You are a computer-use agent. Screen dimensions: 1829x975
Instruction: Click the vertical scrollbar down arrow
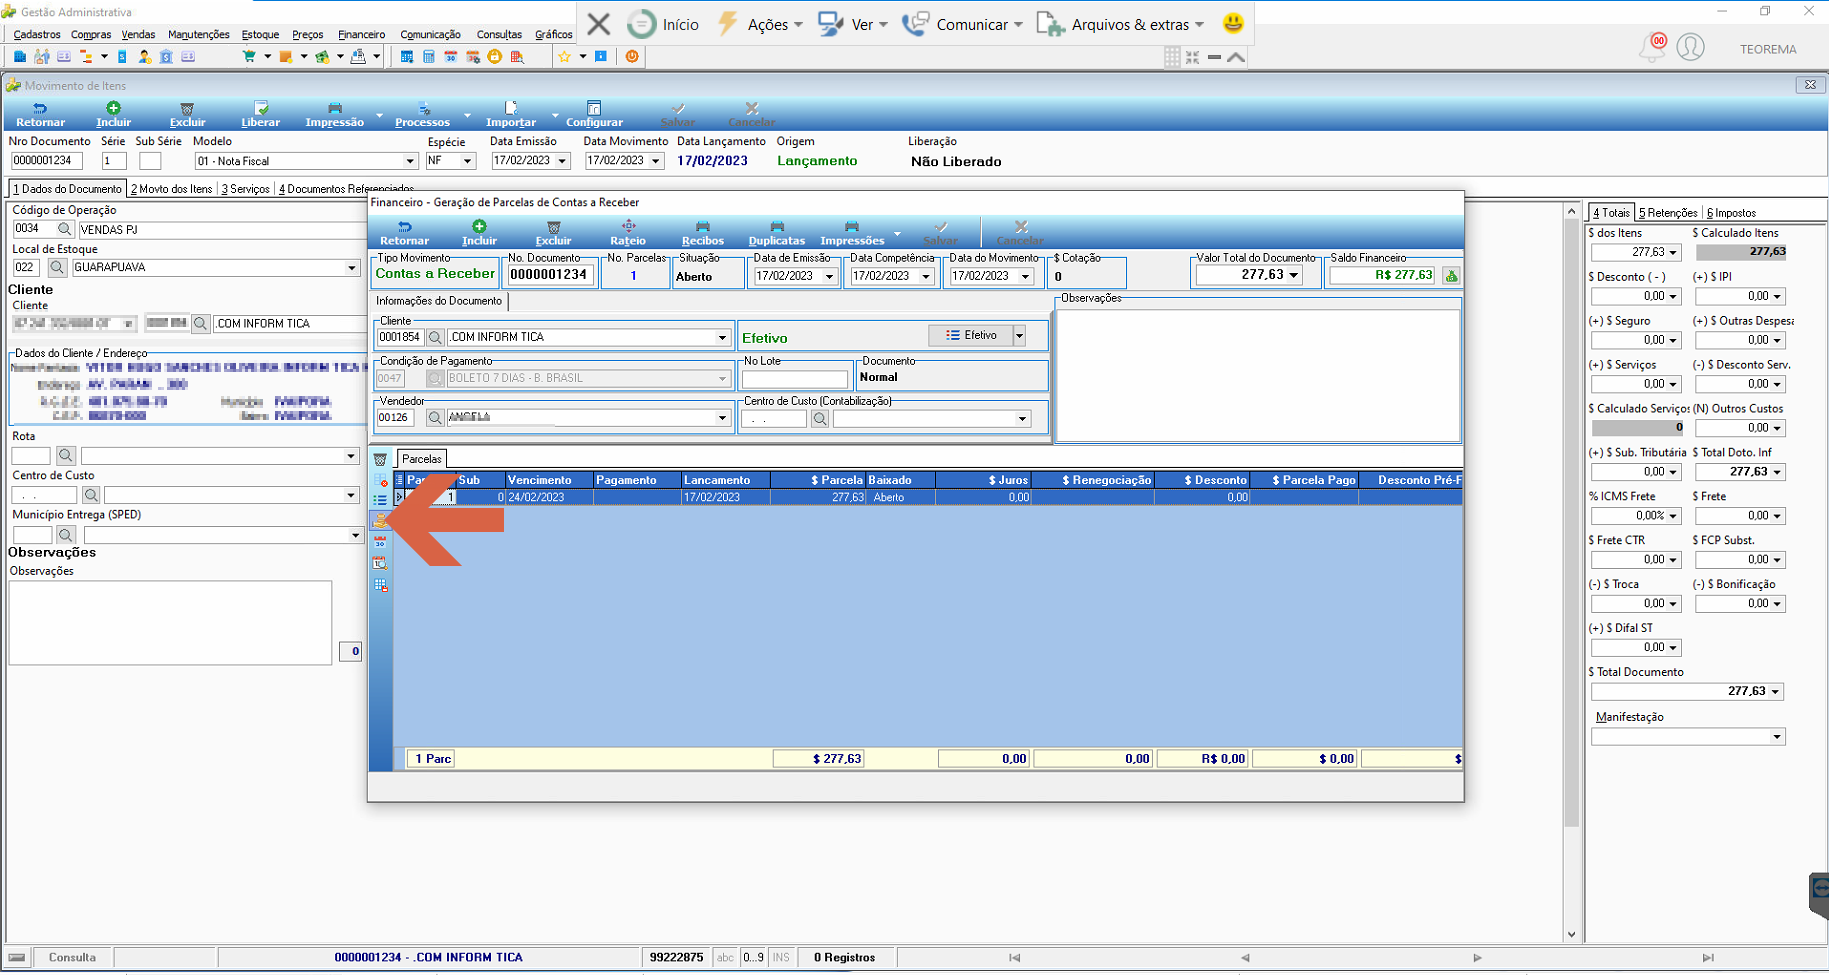click(x=1571, y=934)
